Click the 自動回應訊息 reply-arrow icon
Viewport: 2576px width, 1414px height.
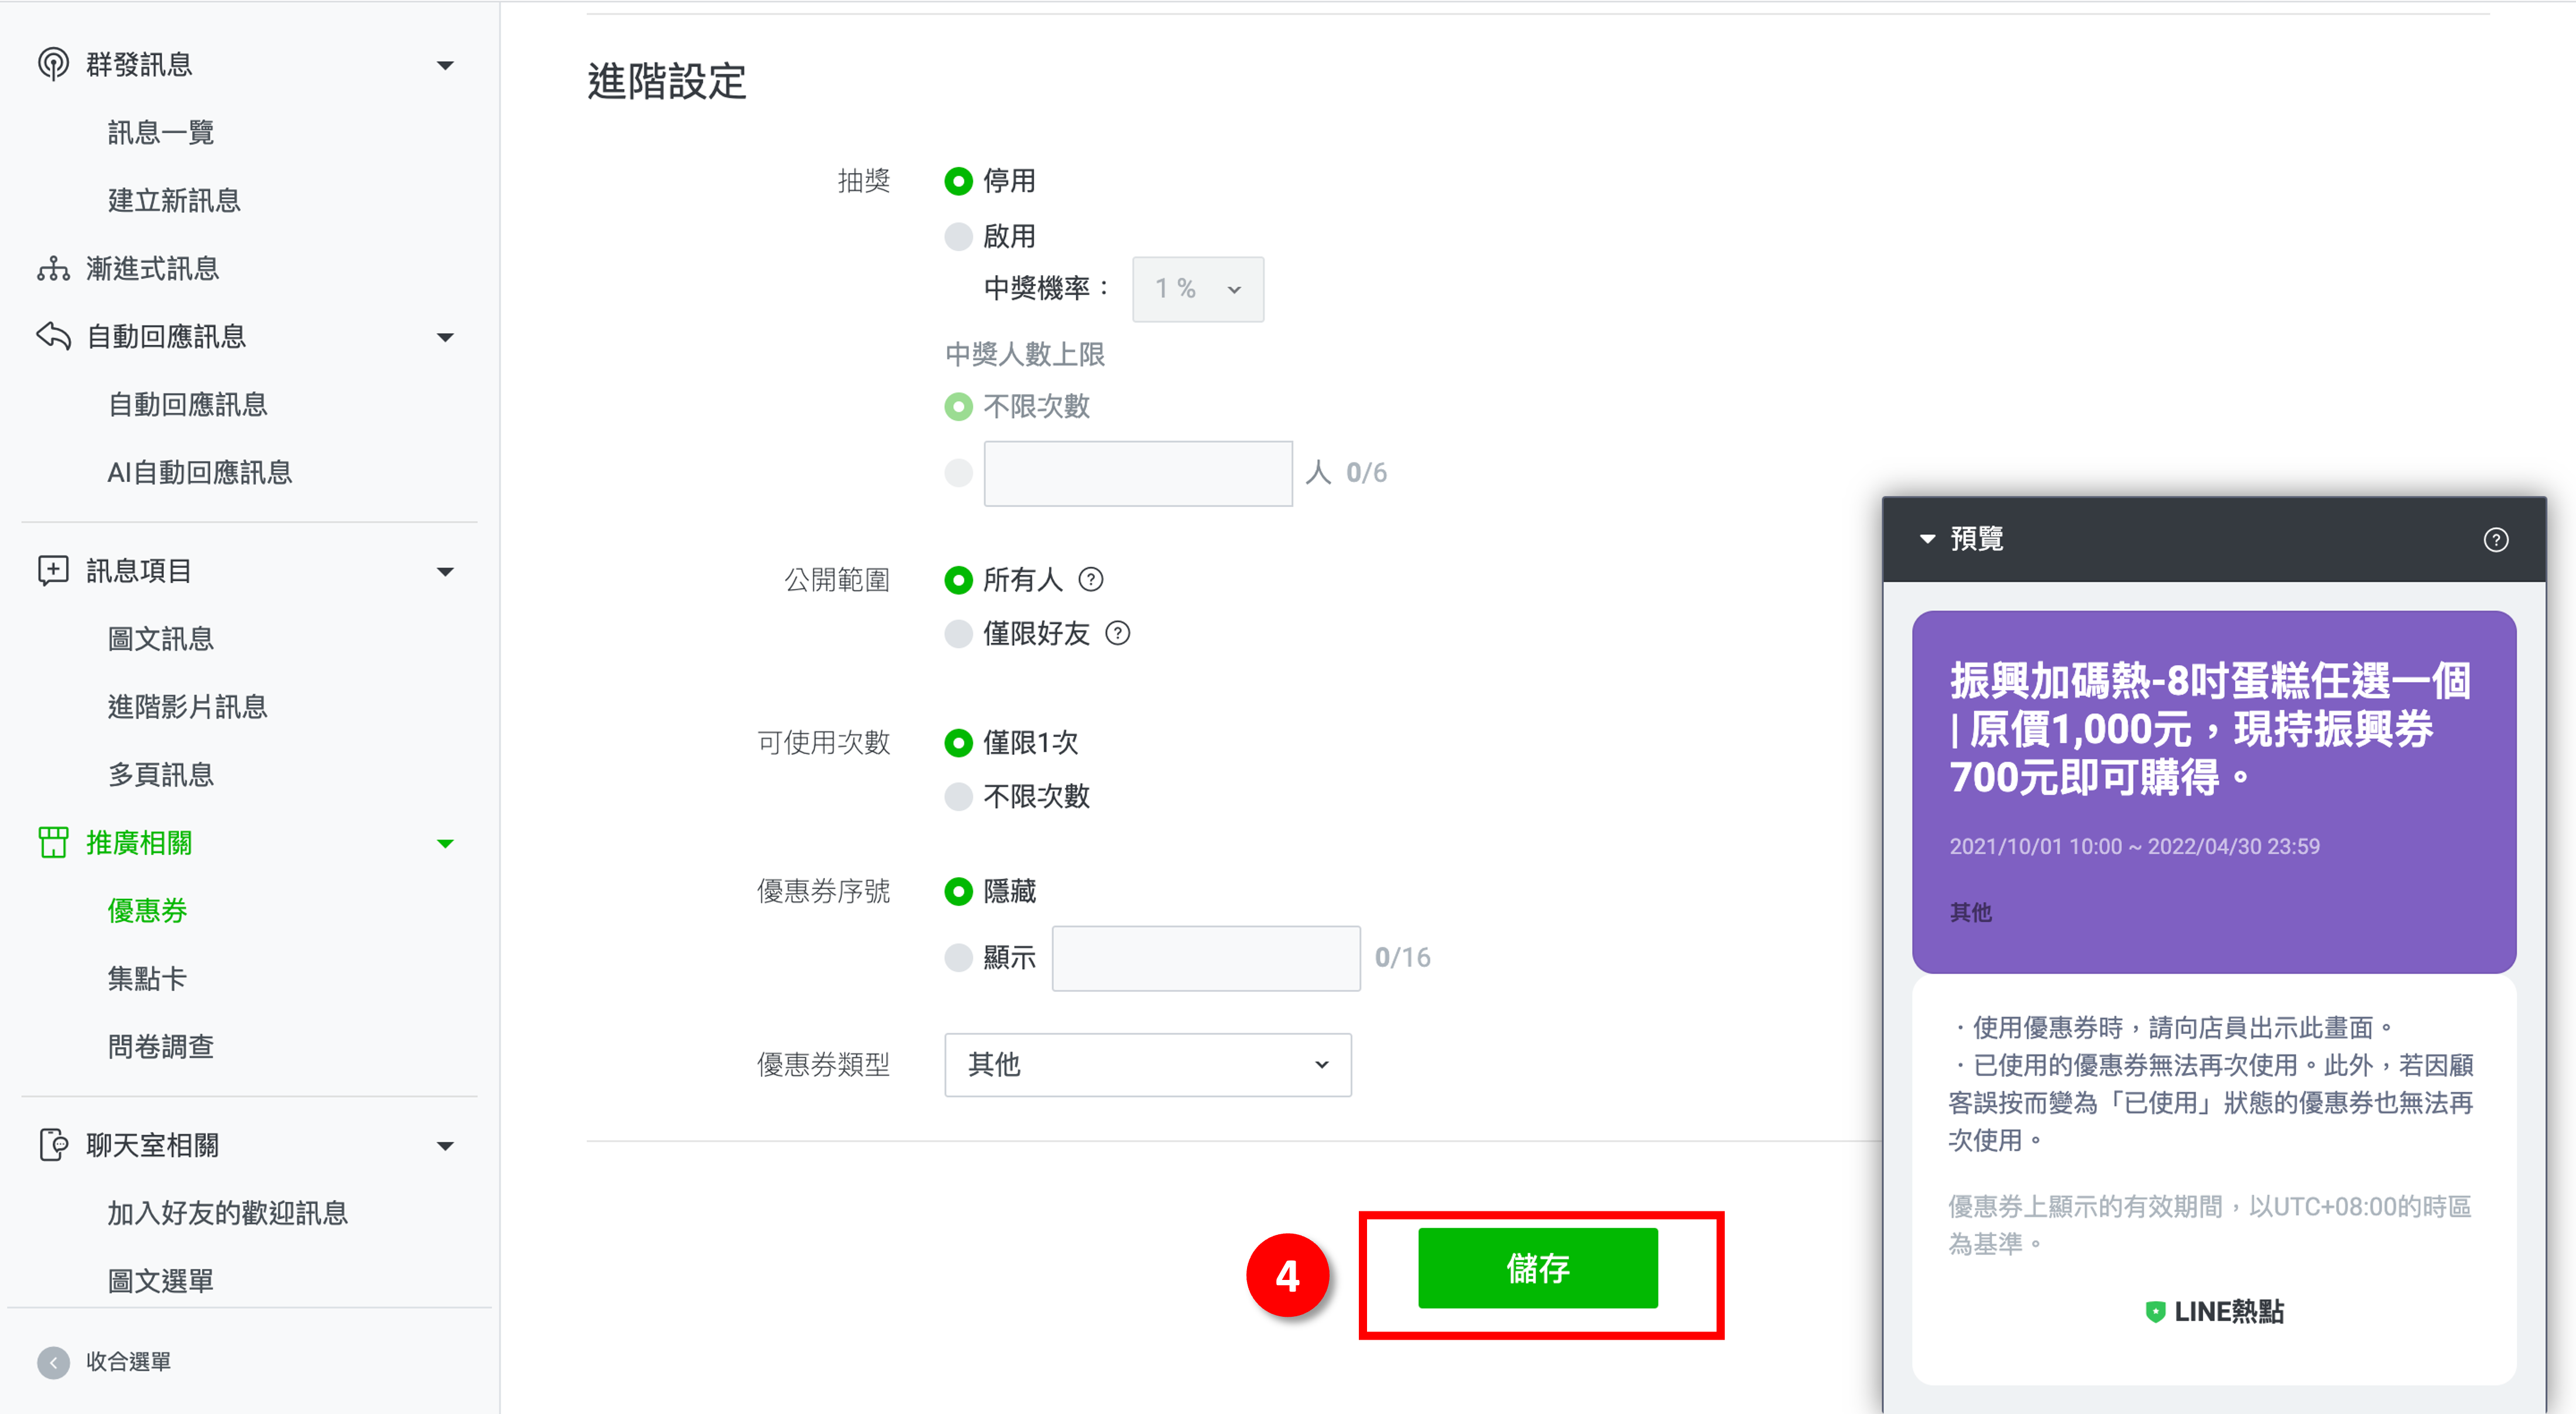(53, 336)
